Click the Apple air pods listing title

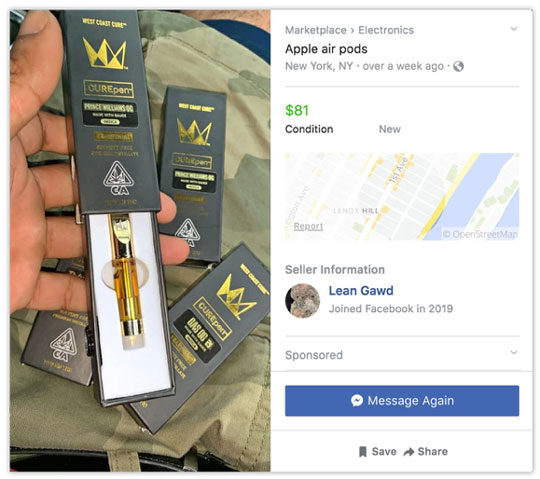pos(326,49)
